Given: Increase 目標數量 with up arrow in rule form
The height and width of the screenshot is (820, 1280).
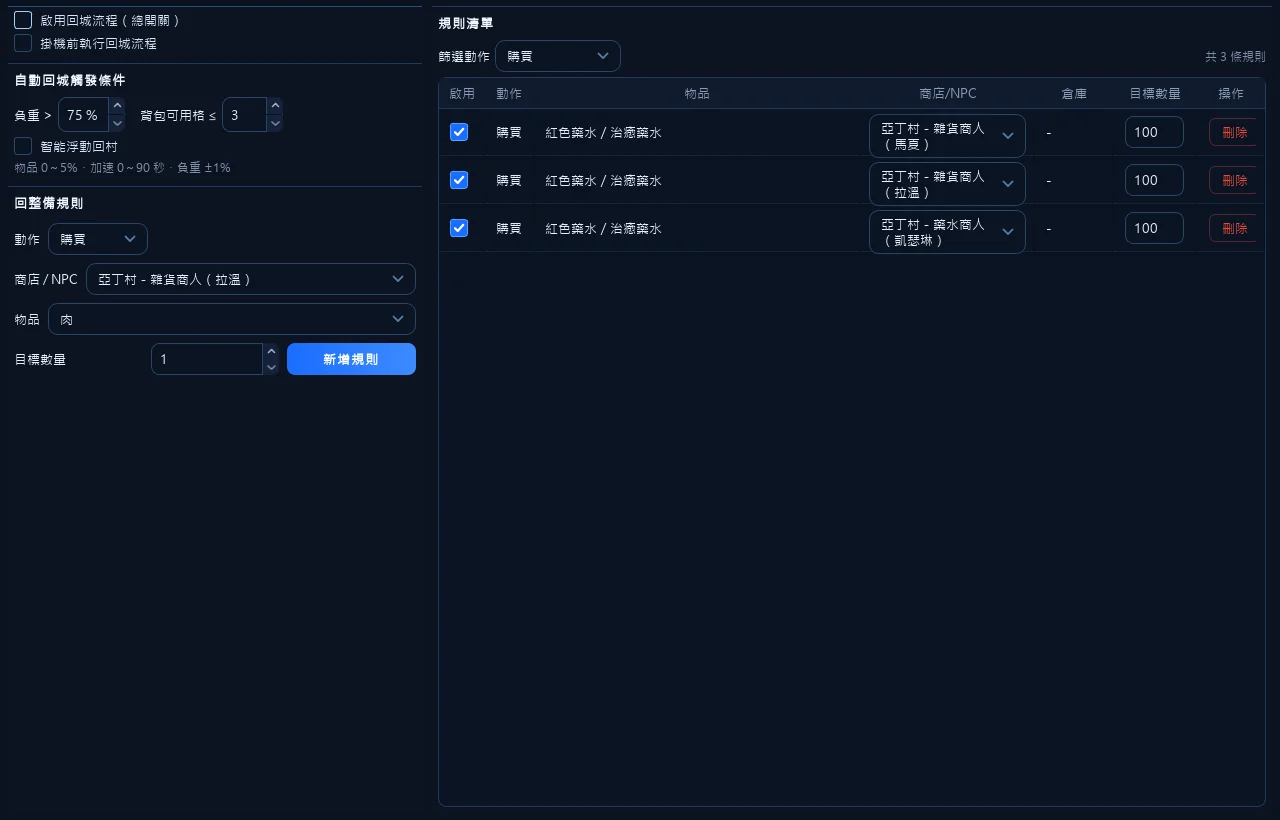Looking at the screenshot, I should pyautogui.click(x=271, y=351).
